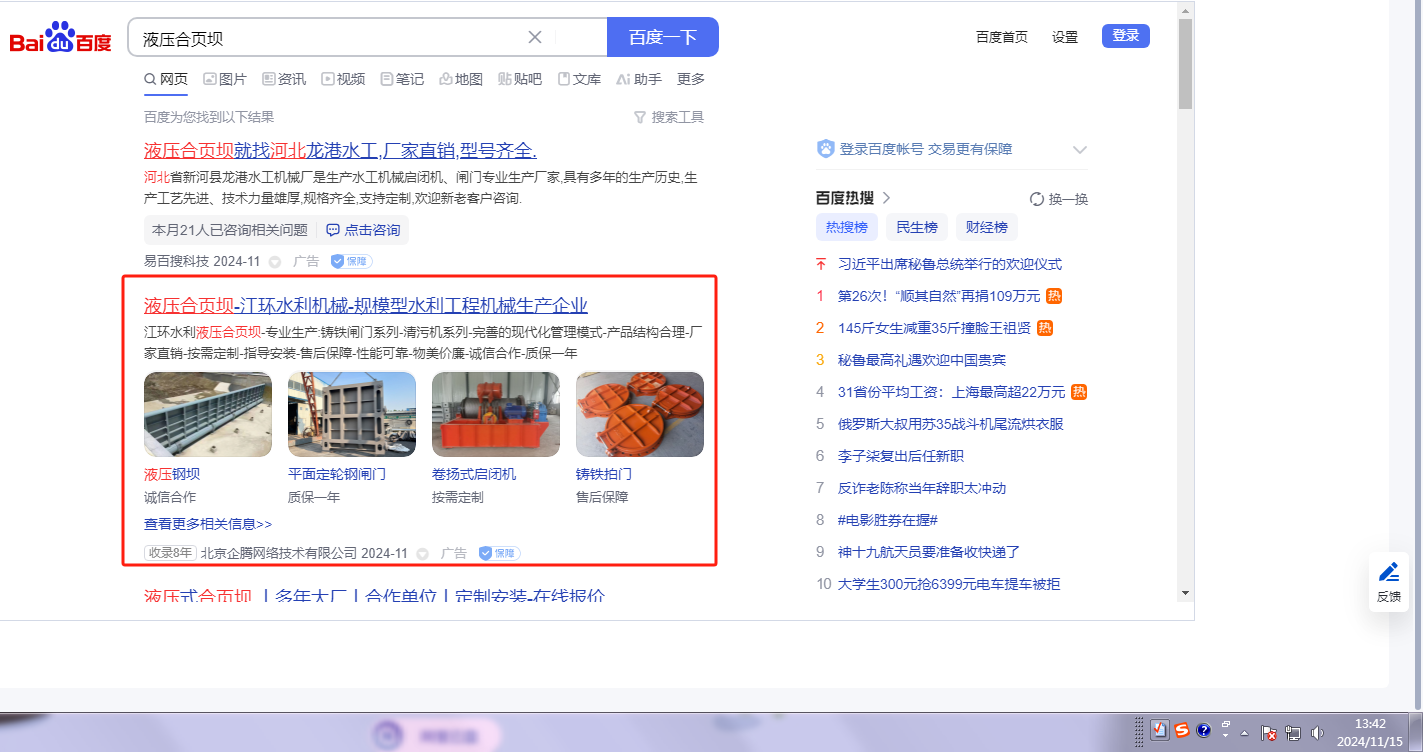This screenshot has width=1423, height=752.
Task: Expand the dropdown arrow beside 易百搜科技 2024-11
Action: [275, 262]
